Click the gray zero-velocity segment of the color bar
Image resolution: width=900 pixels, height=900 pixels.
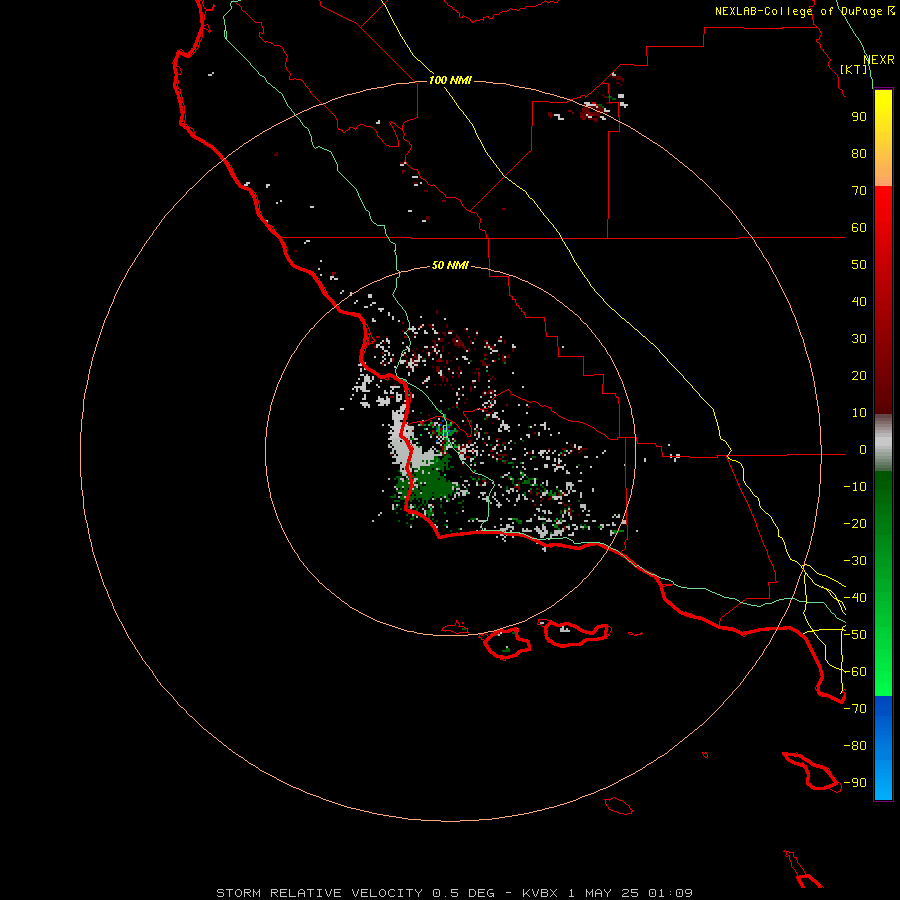pos(883,443)
